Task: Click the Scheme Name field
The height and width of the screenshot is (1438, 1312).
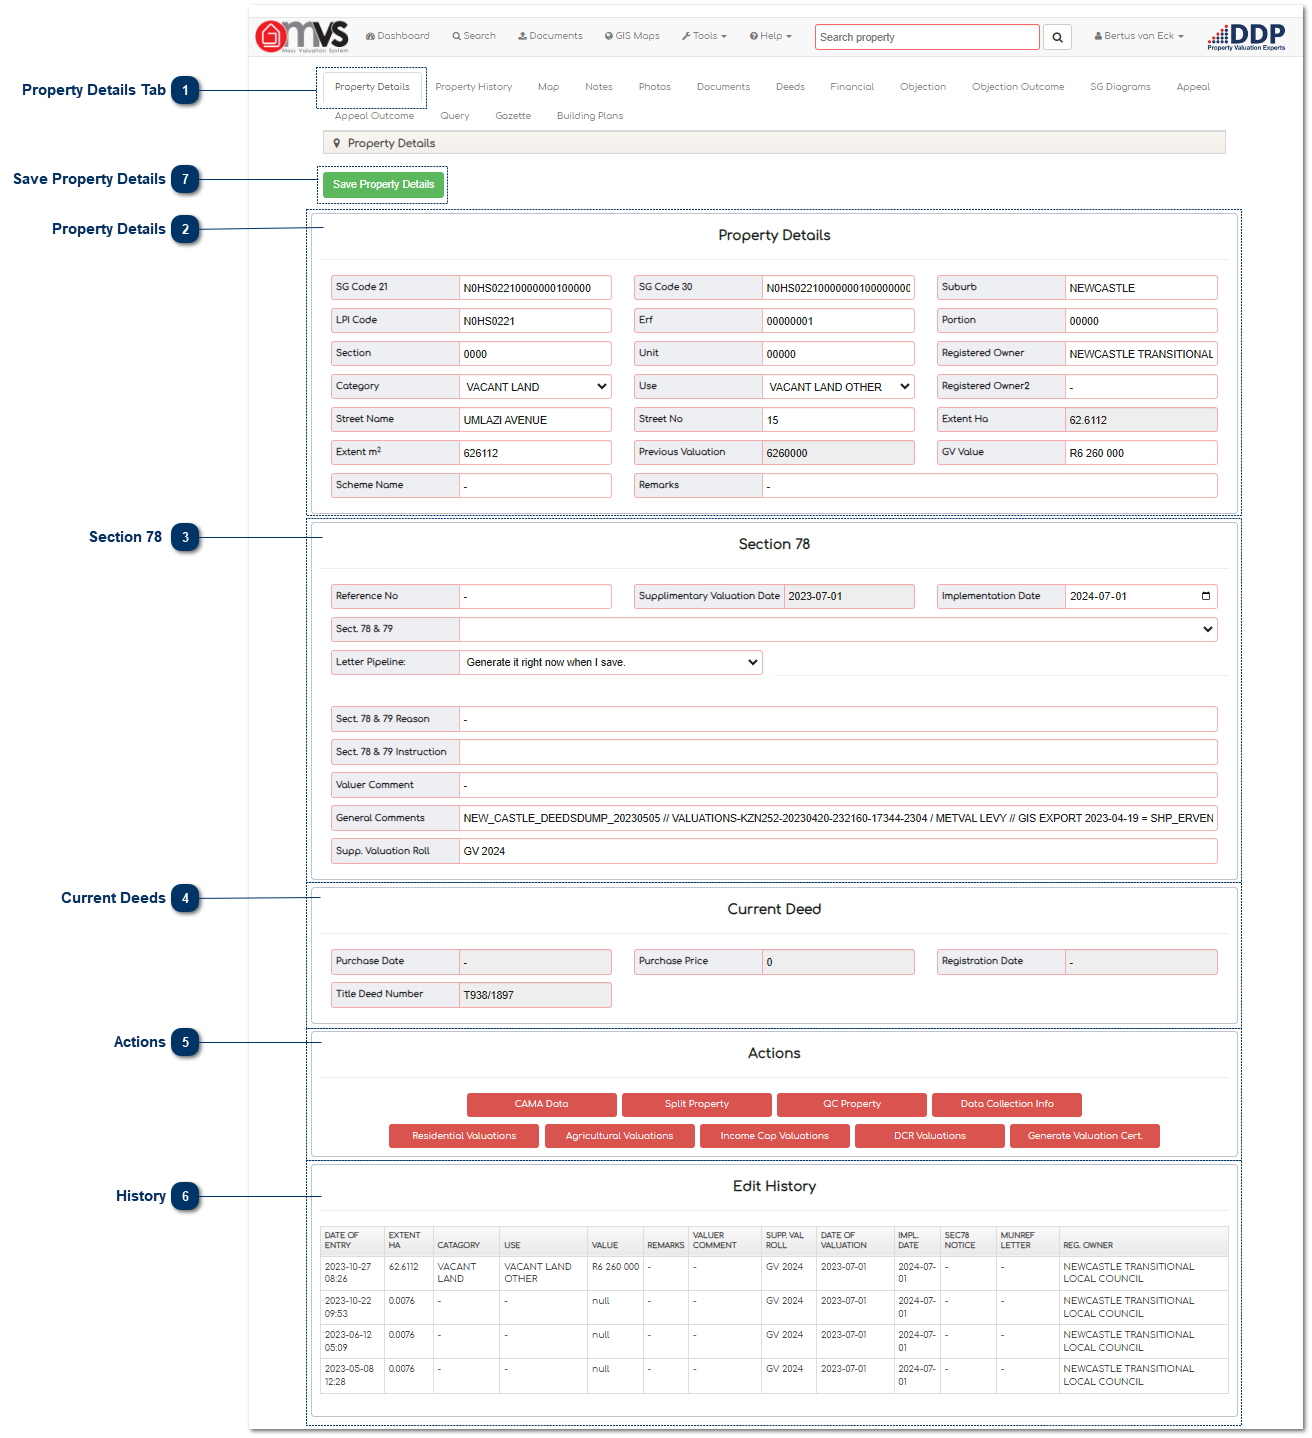Action: [535, 486]
